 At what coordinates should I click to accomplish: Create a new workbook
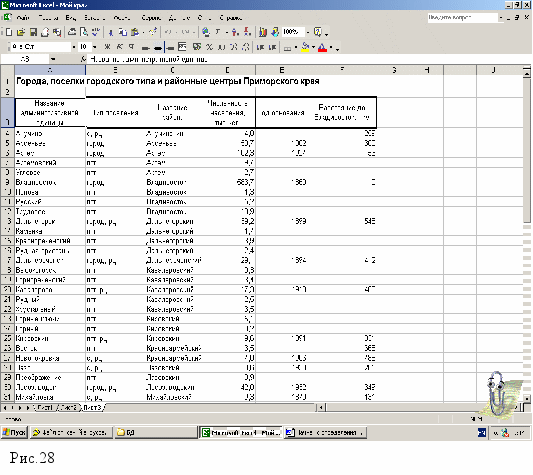[9, 32]
